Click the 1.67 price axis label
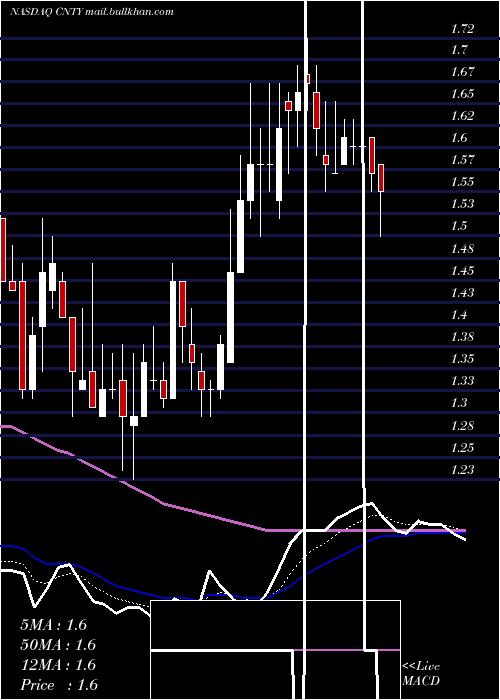 (462, 71)
